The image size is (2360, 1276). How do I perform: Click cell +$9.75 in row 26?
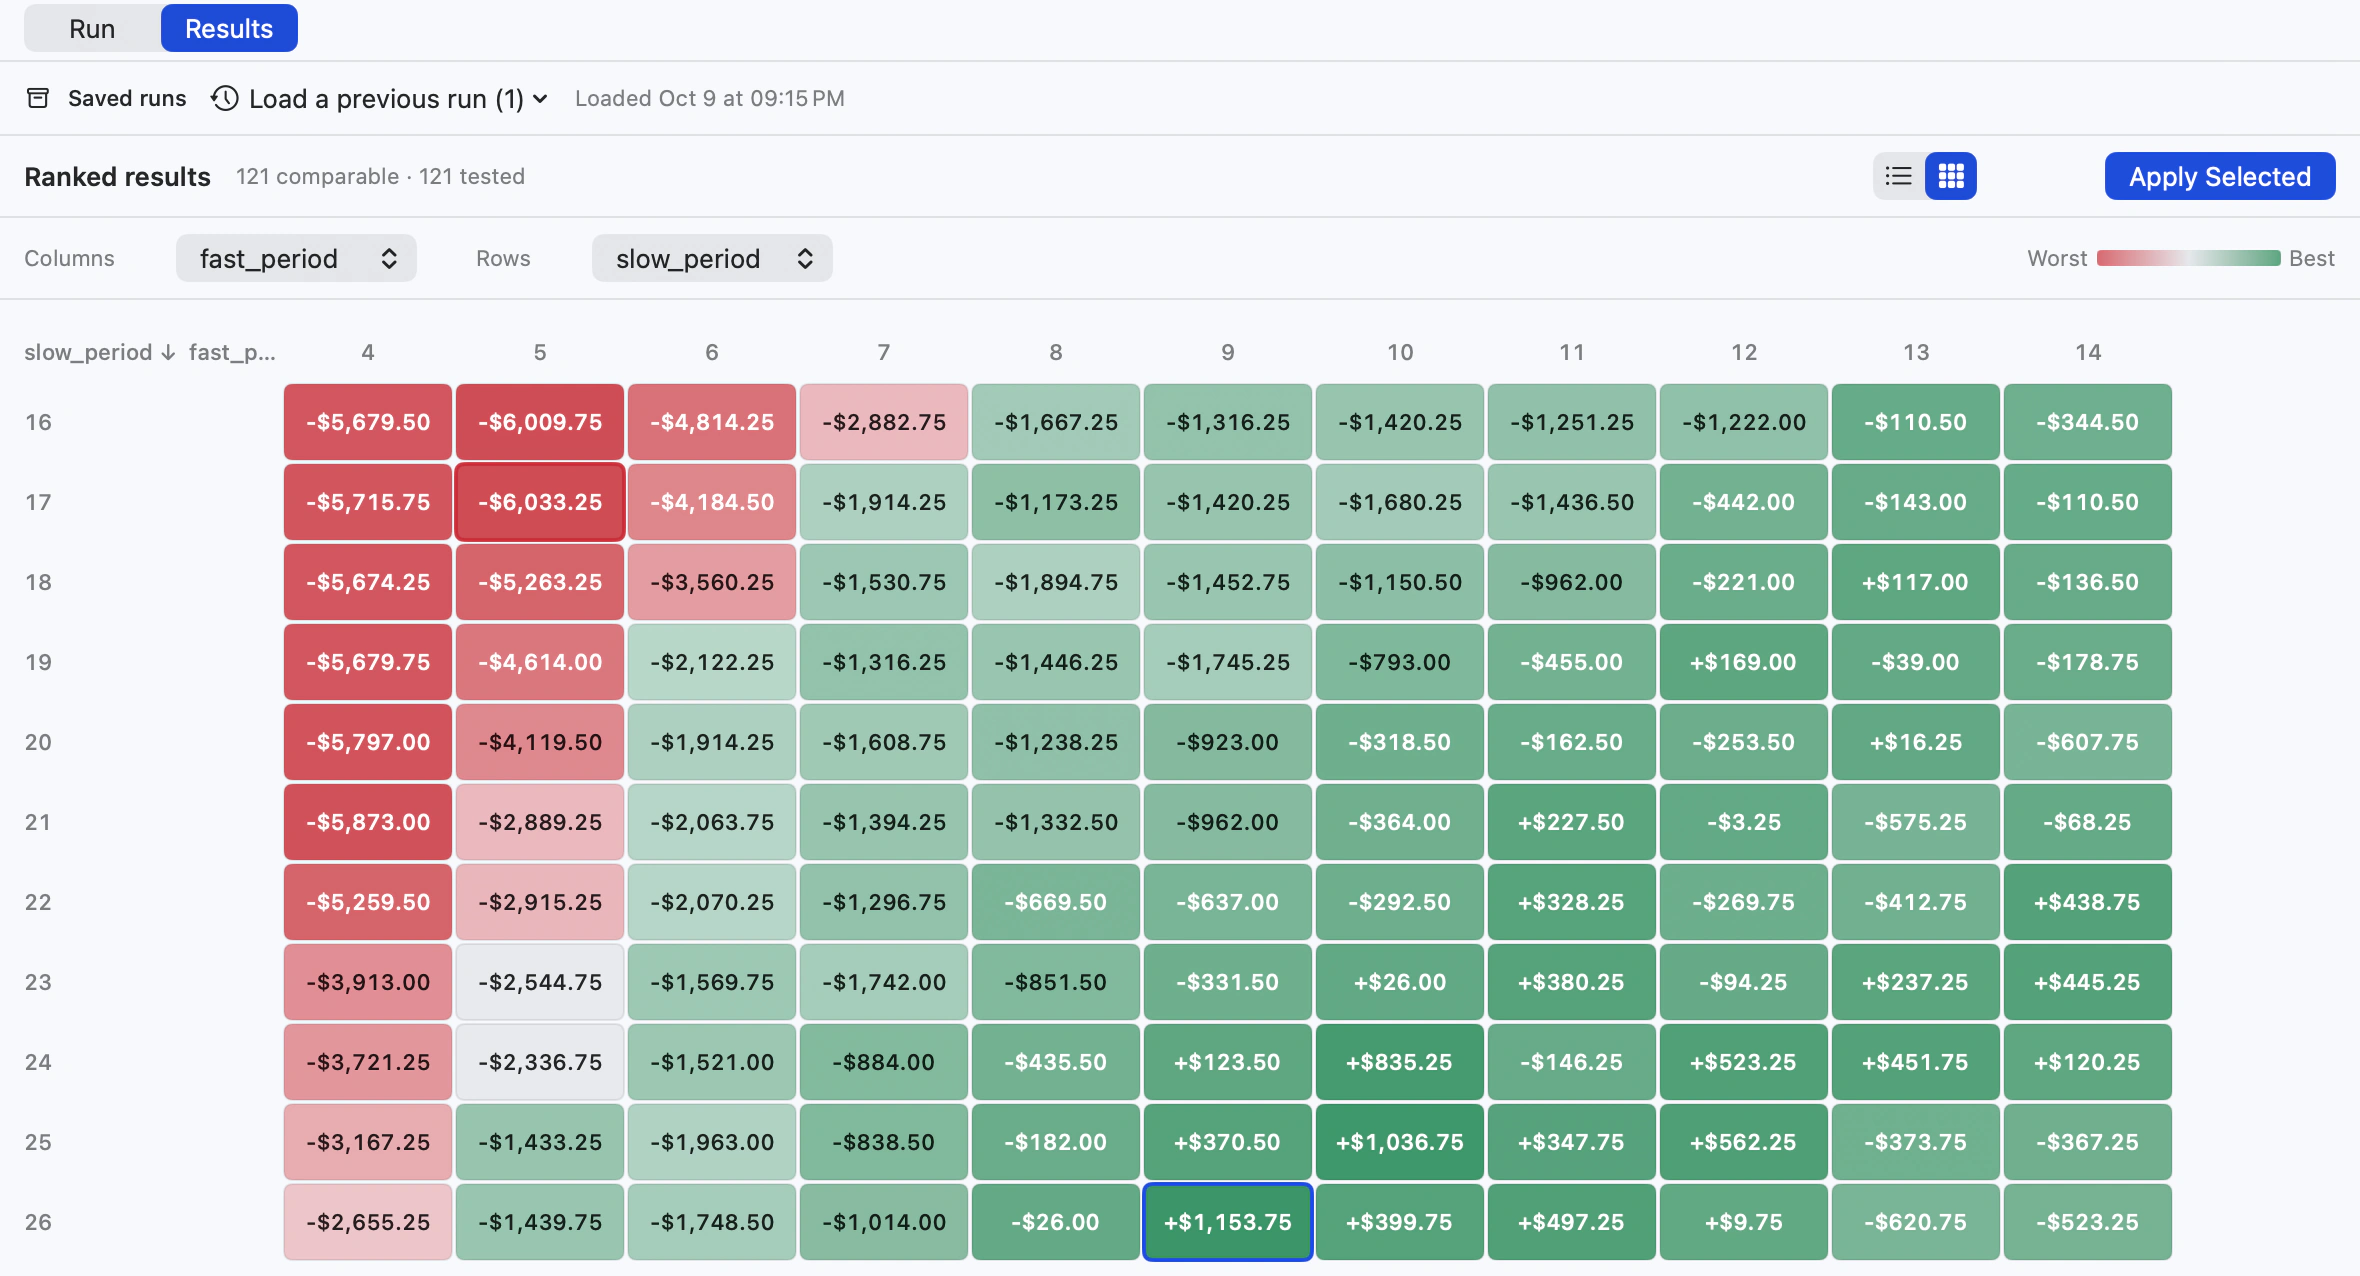point(1744,1222)
